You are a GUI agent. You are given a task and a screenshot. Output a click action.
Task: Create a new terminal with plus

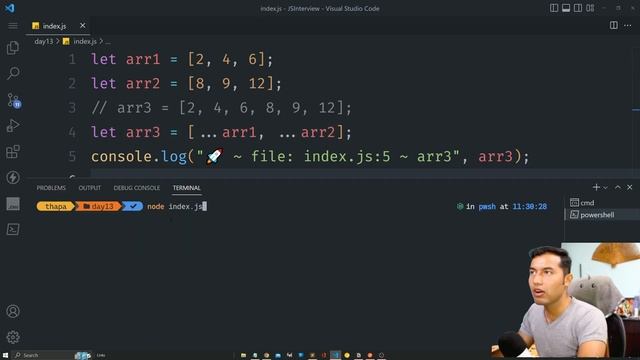(596, 187)
